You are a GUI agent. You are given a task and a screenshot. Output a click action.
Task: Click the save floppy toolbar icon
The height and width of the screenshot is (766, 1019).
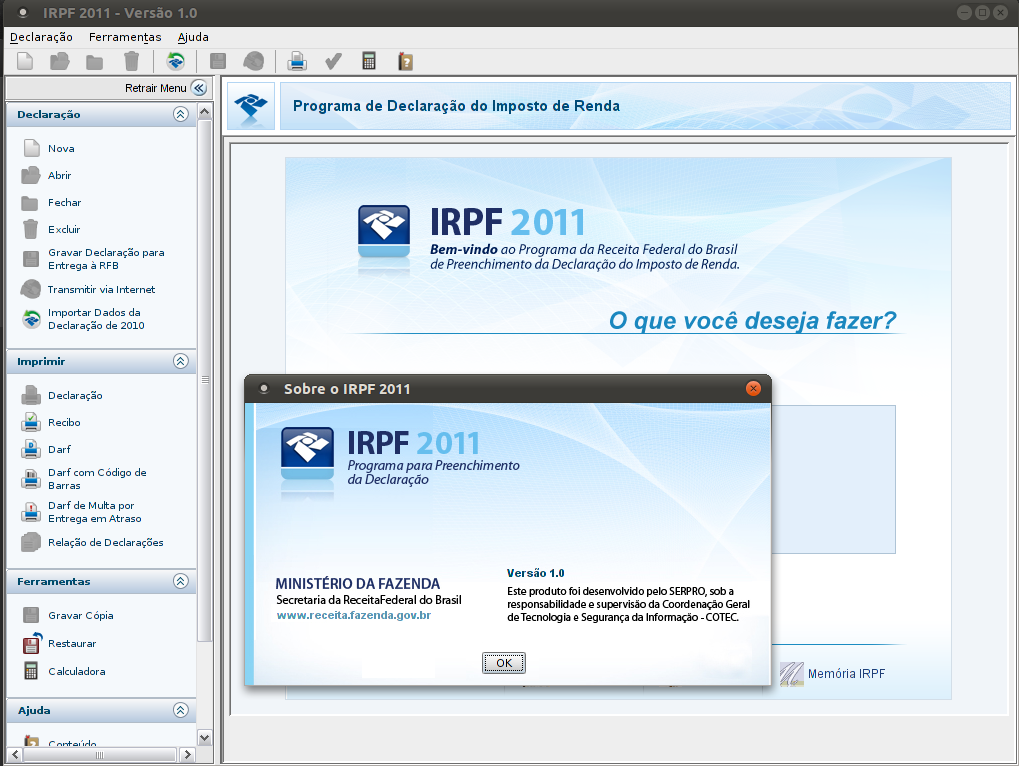(218, 62)
